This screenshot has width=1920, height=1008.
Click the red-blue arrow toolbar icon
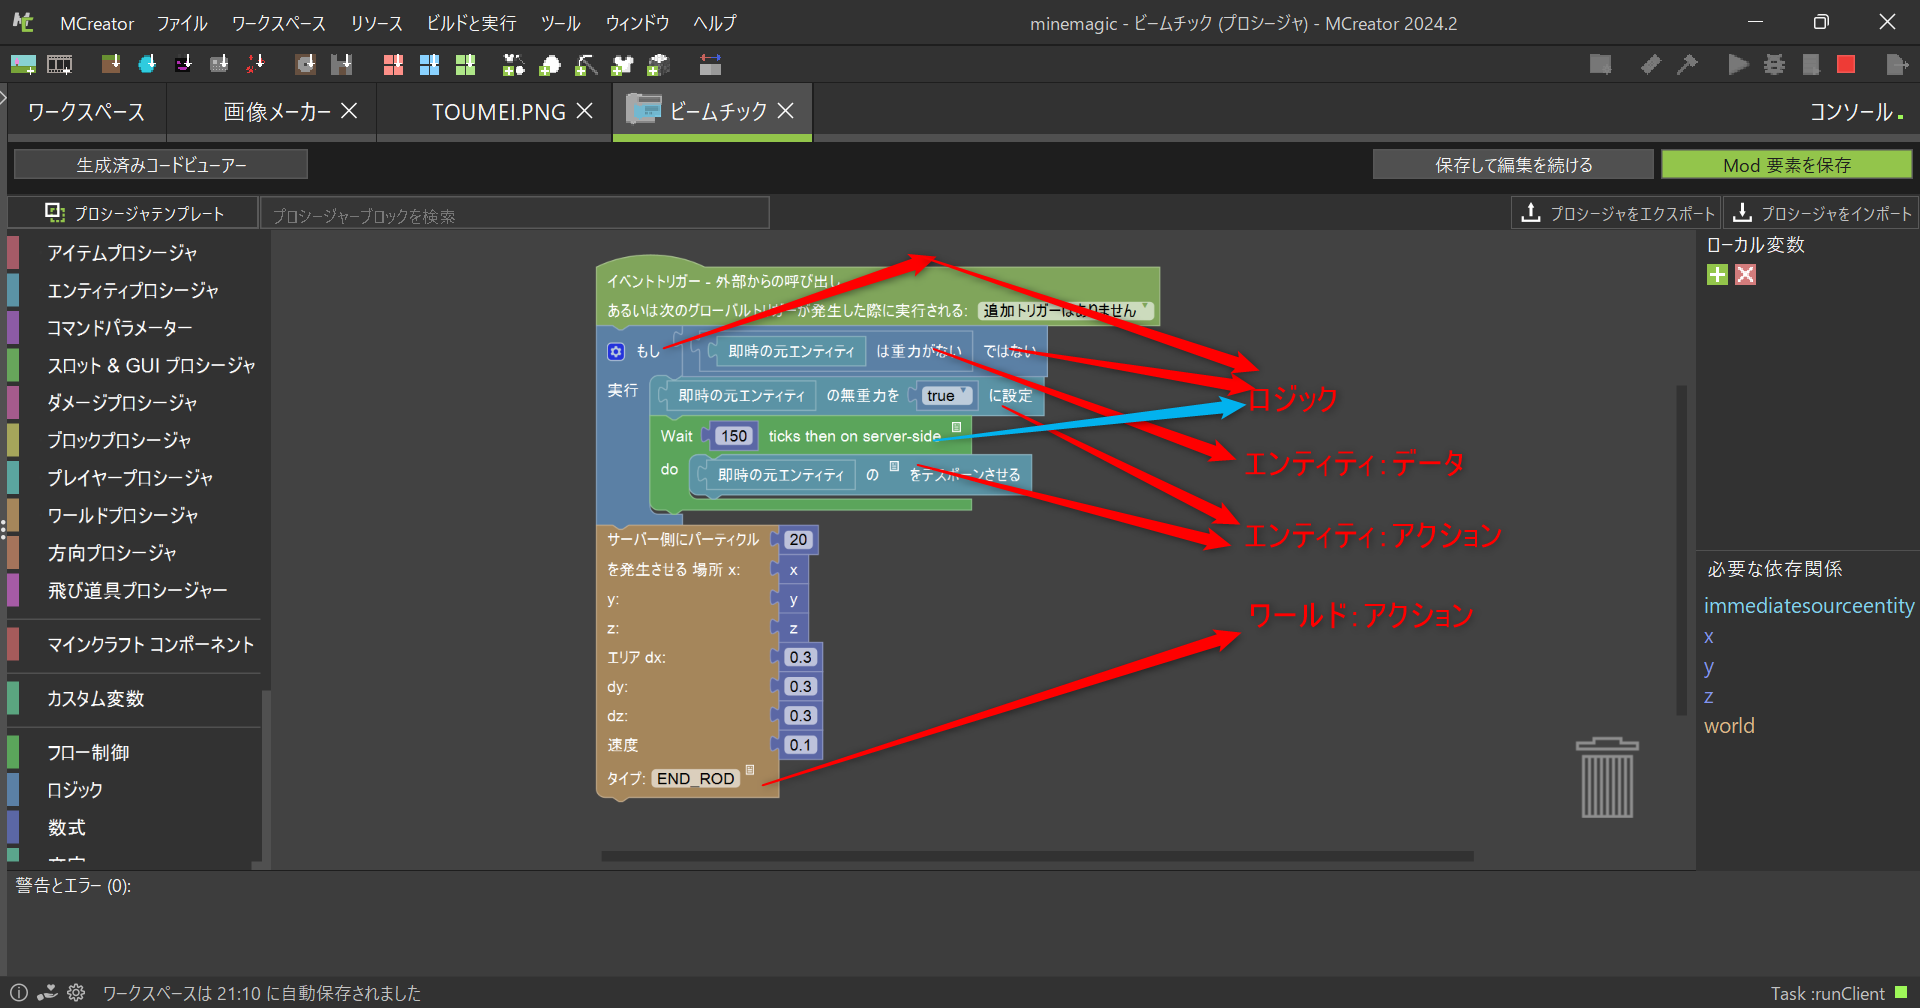pos(710,65)
